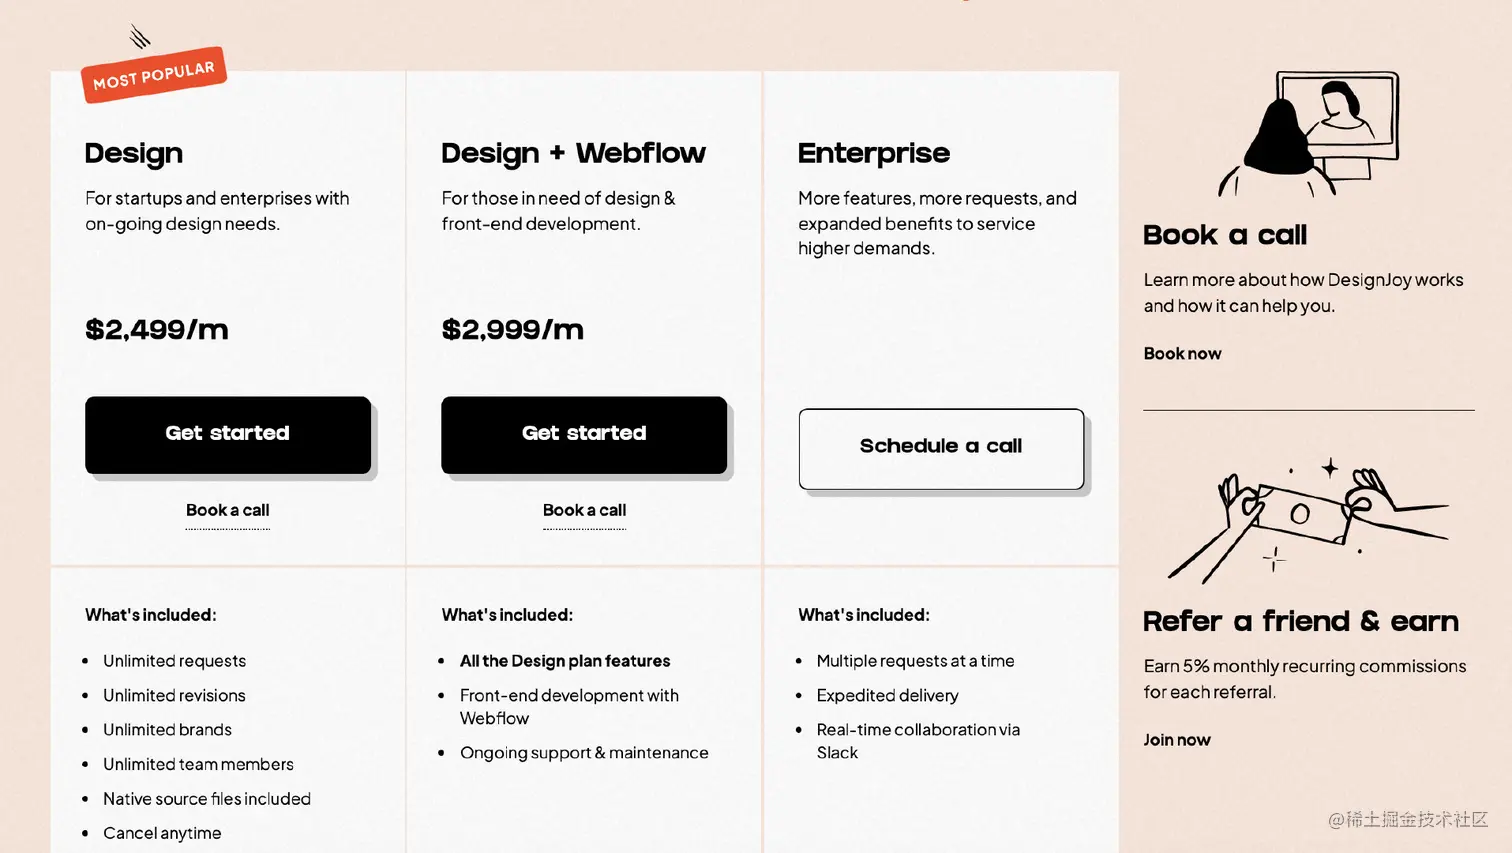Click Get started under Design plan
The width and height of the screenshot is (1512, 853).
point(228,435)
